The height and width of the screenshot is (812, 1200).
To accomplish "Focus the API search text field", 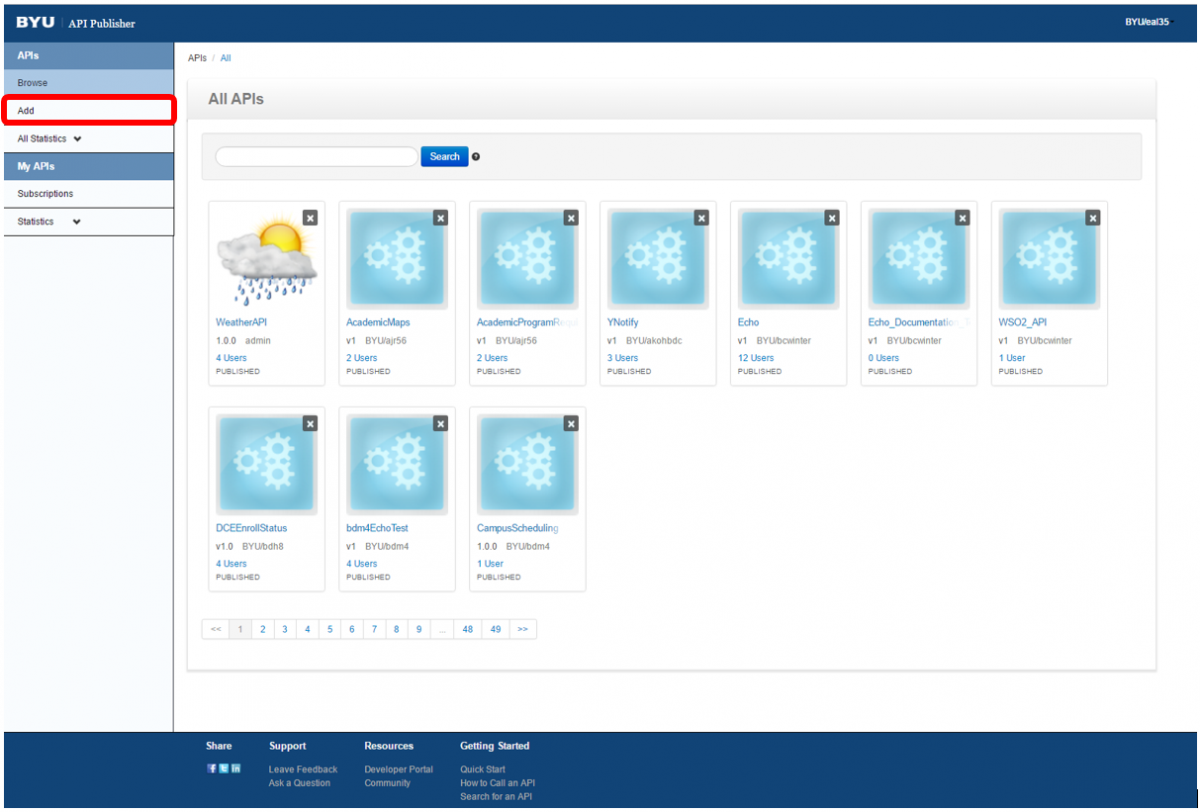I will (x=316, y=157).
